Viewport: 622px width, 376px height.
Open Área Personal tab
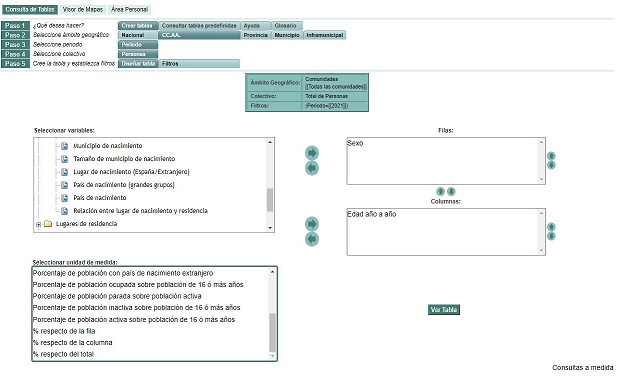click(x=129, y=10)
